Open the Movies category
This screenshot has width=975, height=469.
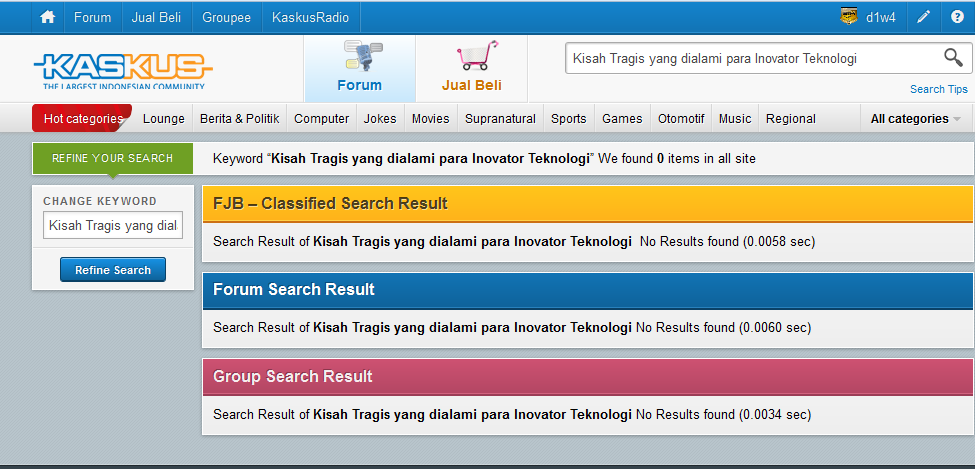pos(430,119)
